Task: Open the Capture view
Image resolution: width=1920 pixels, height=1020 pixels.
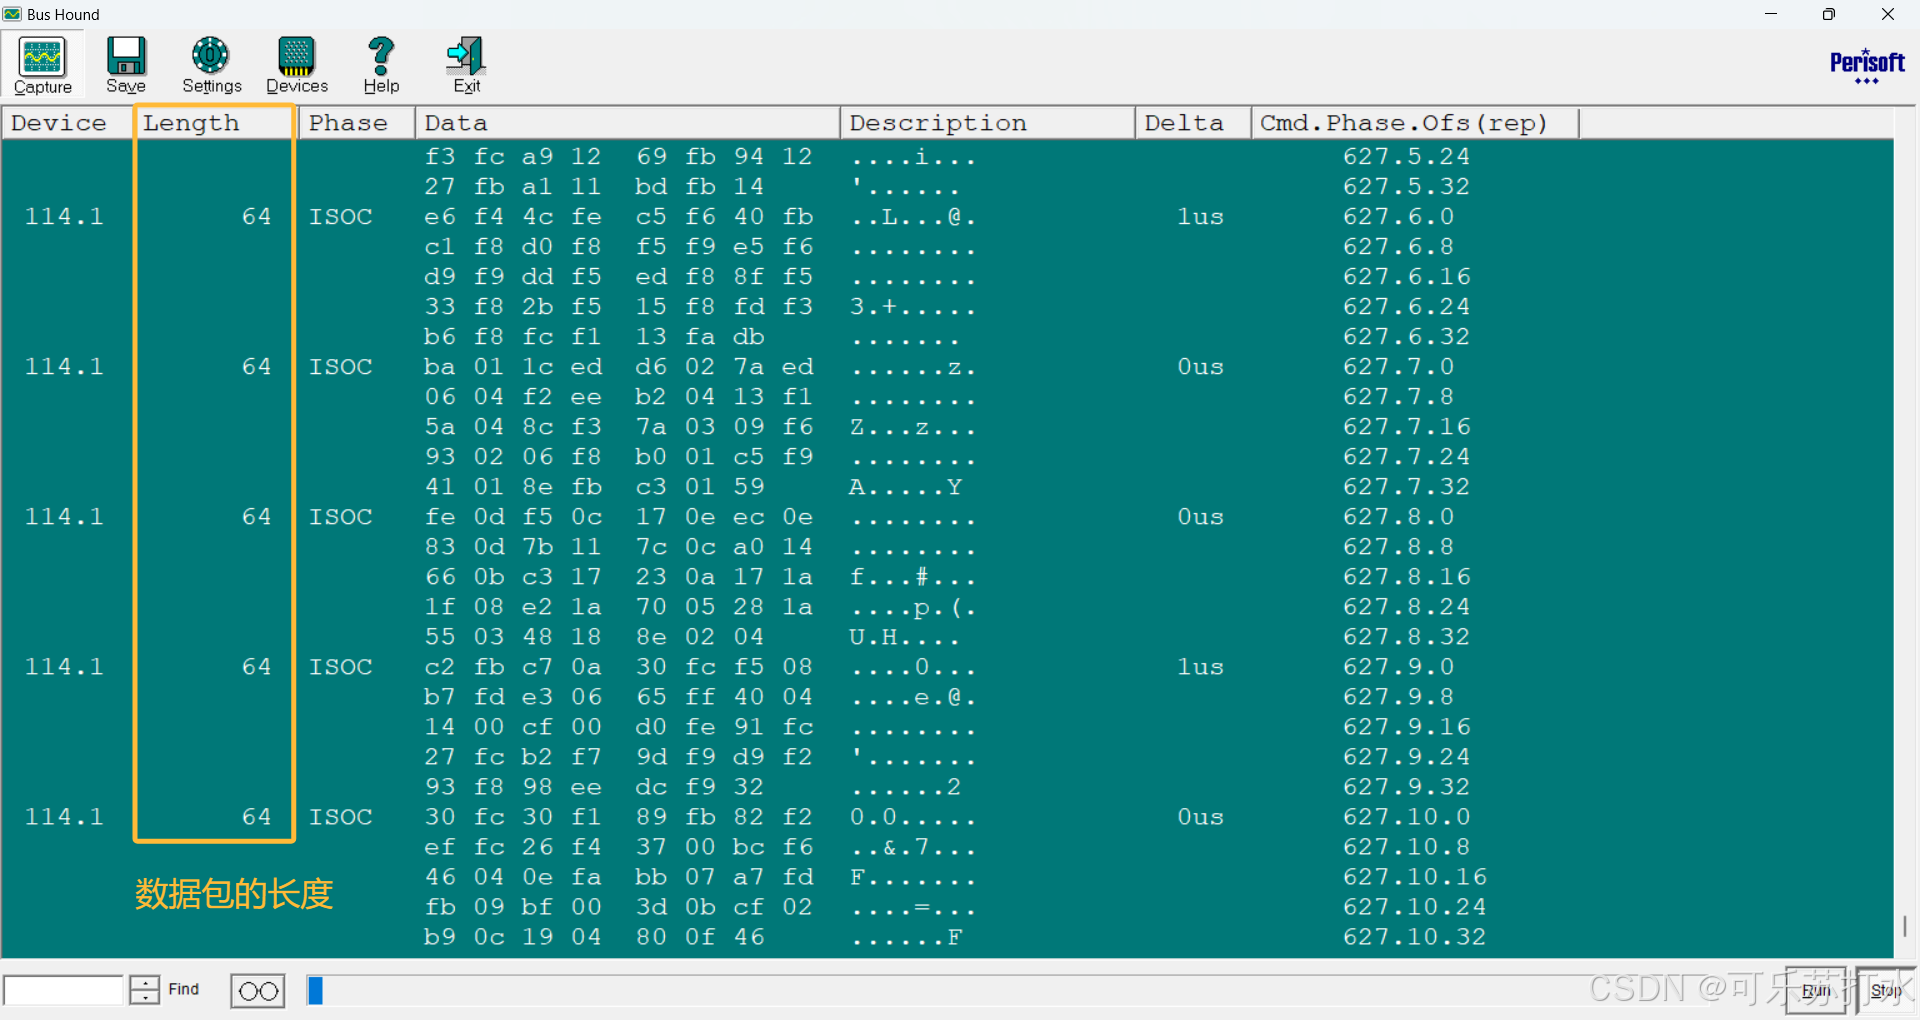Action: 42,65
